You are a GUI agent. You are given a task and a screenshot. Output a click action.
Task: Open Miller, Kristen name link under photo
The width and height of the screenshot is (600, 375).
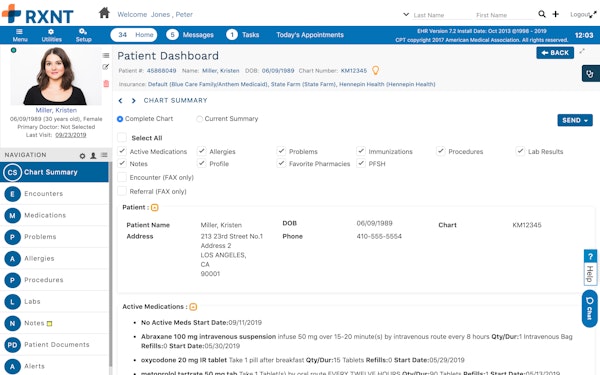click(56, 110)
